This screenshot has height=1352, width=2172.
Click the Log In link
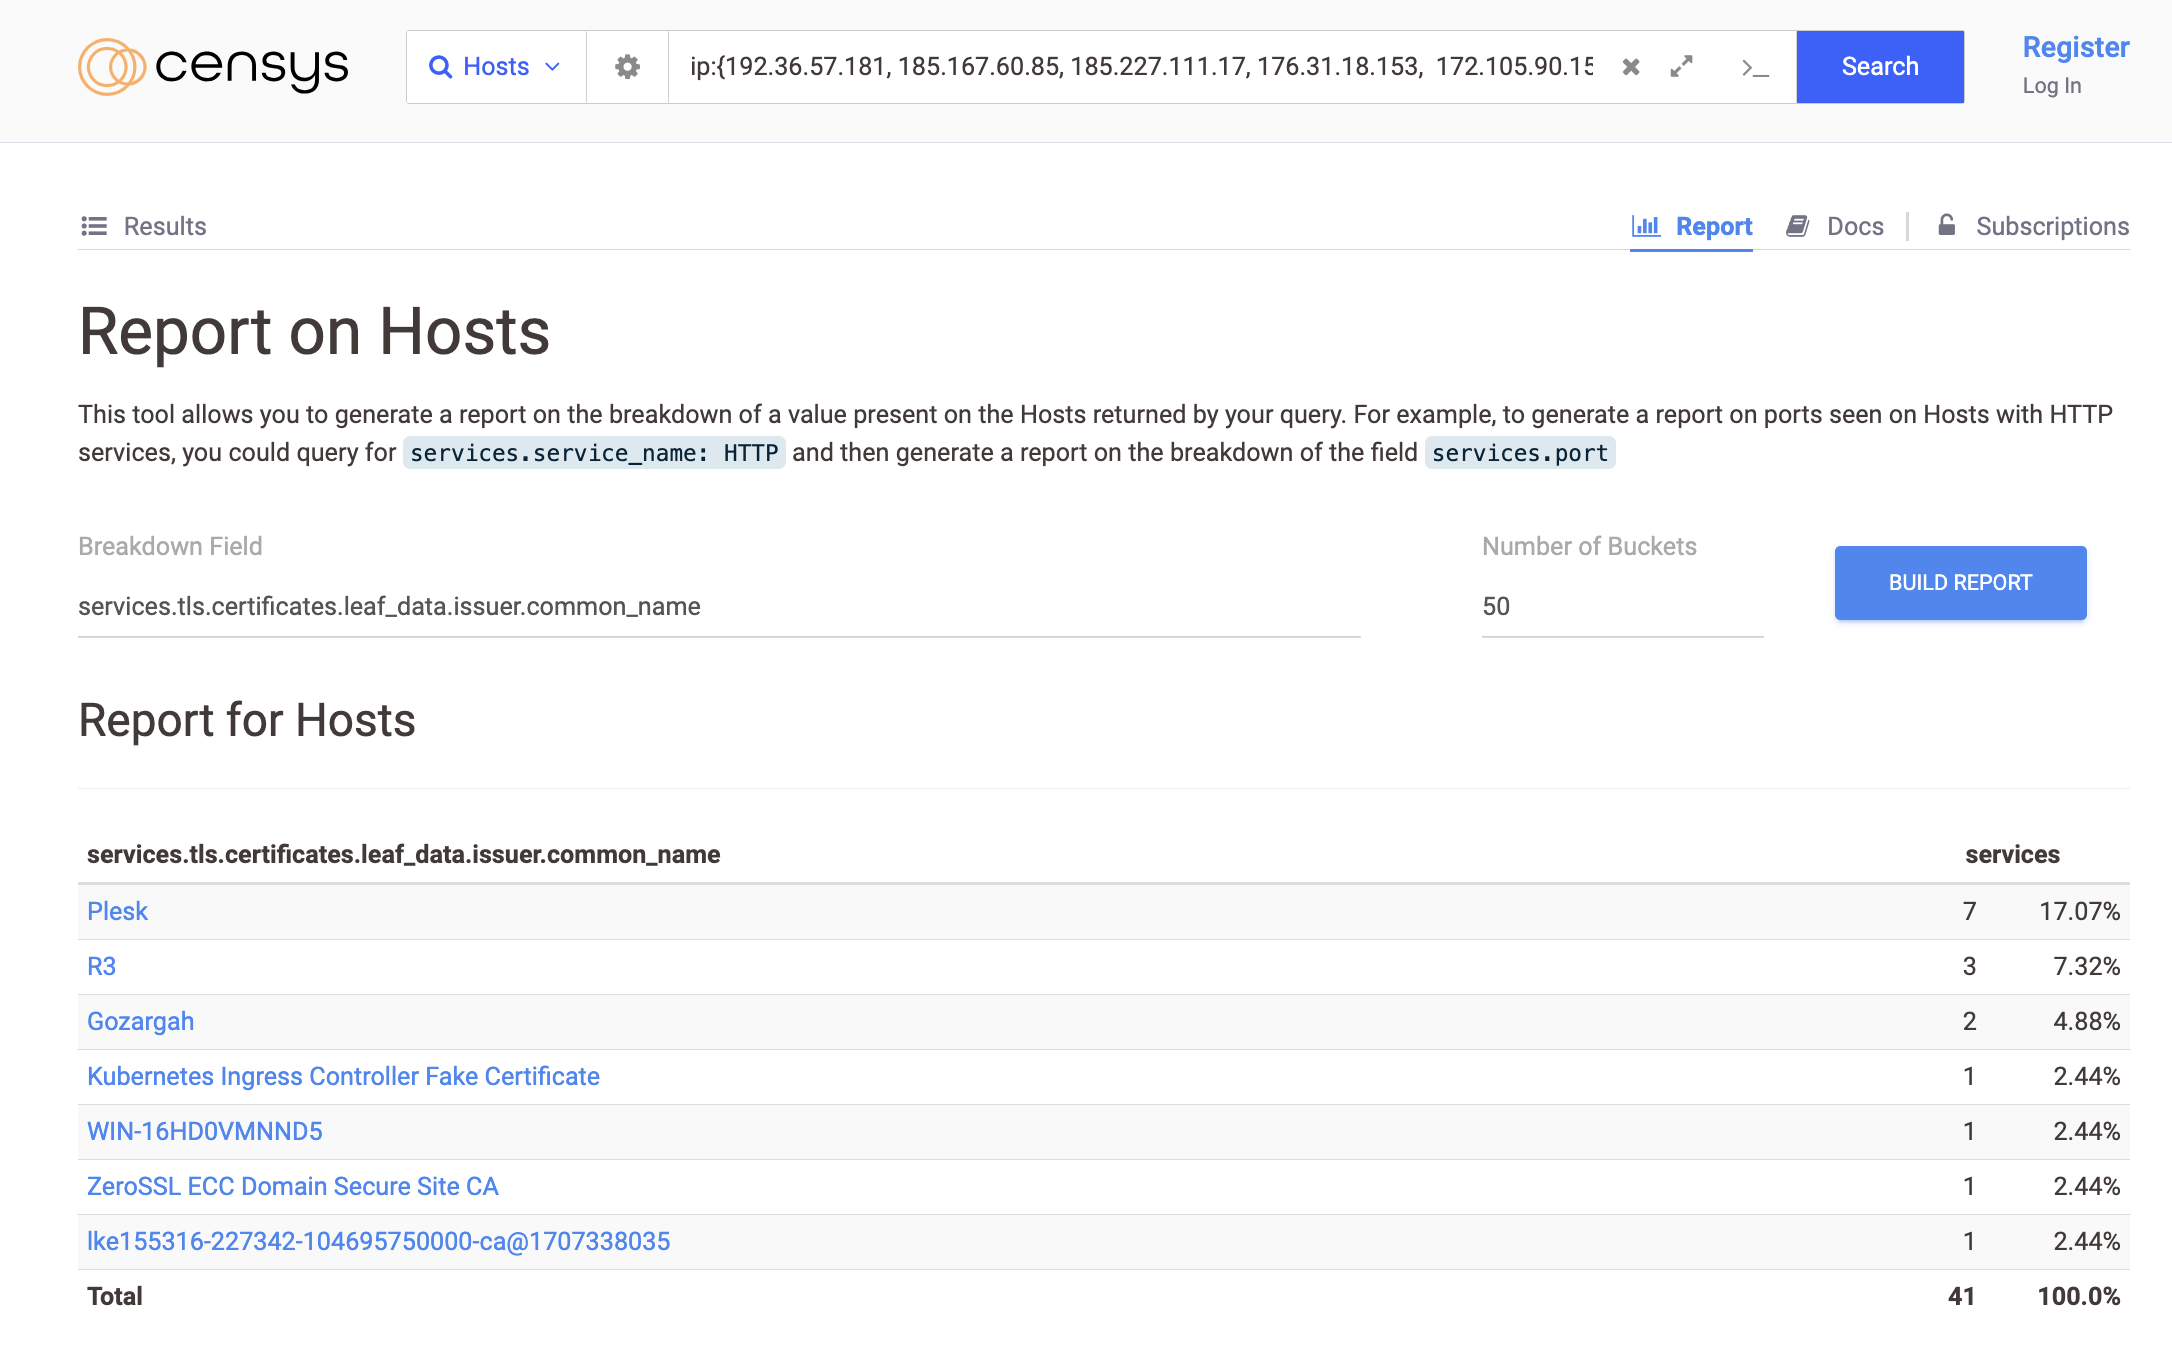click(2051, 86)
